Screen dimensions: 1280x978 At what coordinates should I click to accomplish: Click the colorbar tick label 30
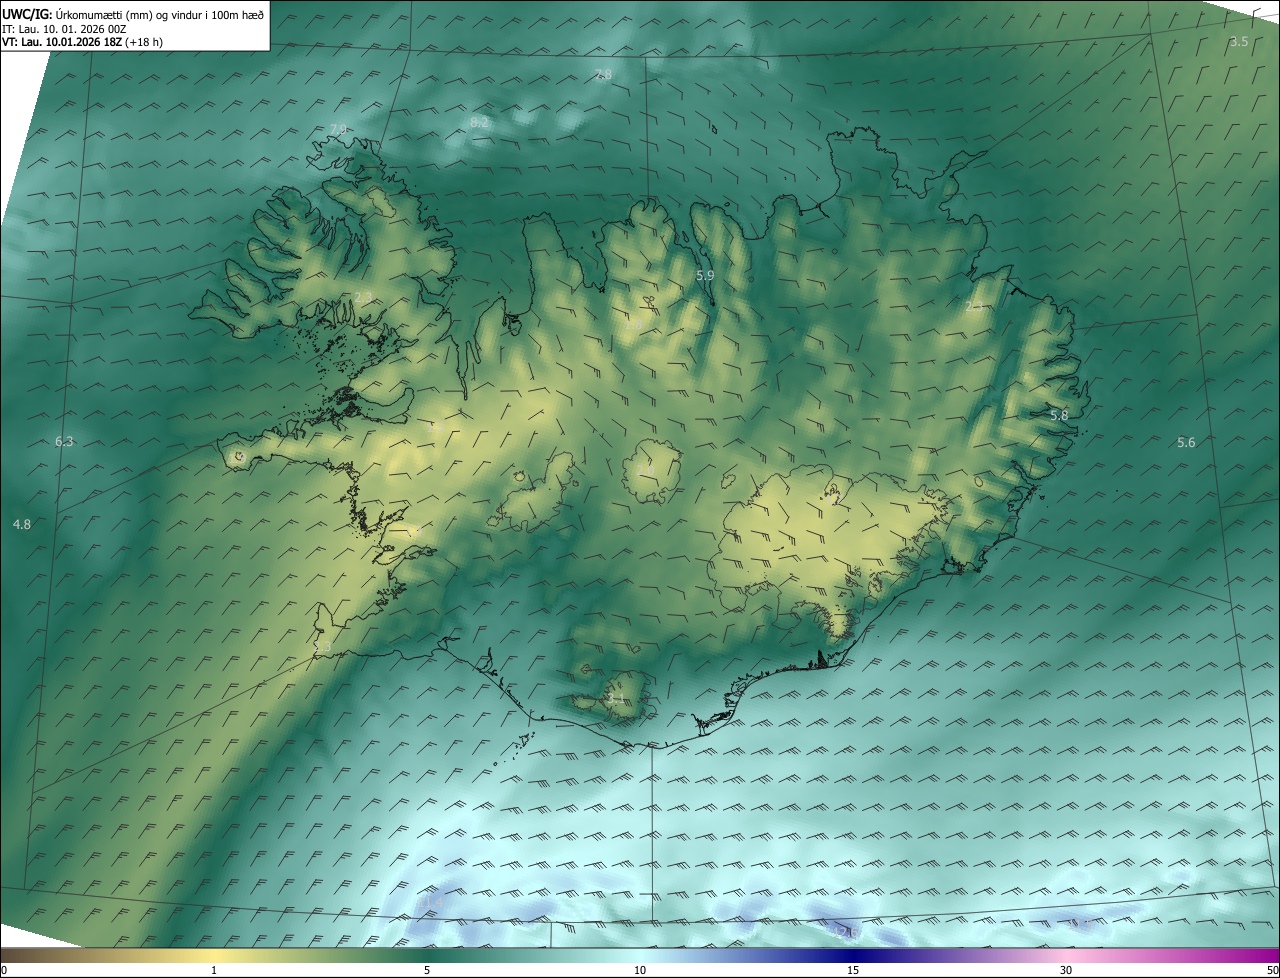point(1066,970)
